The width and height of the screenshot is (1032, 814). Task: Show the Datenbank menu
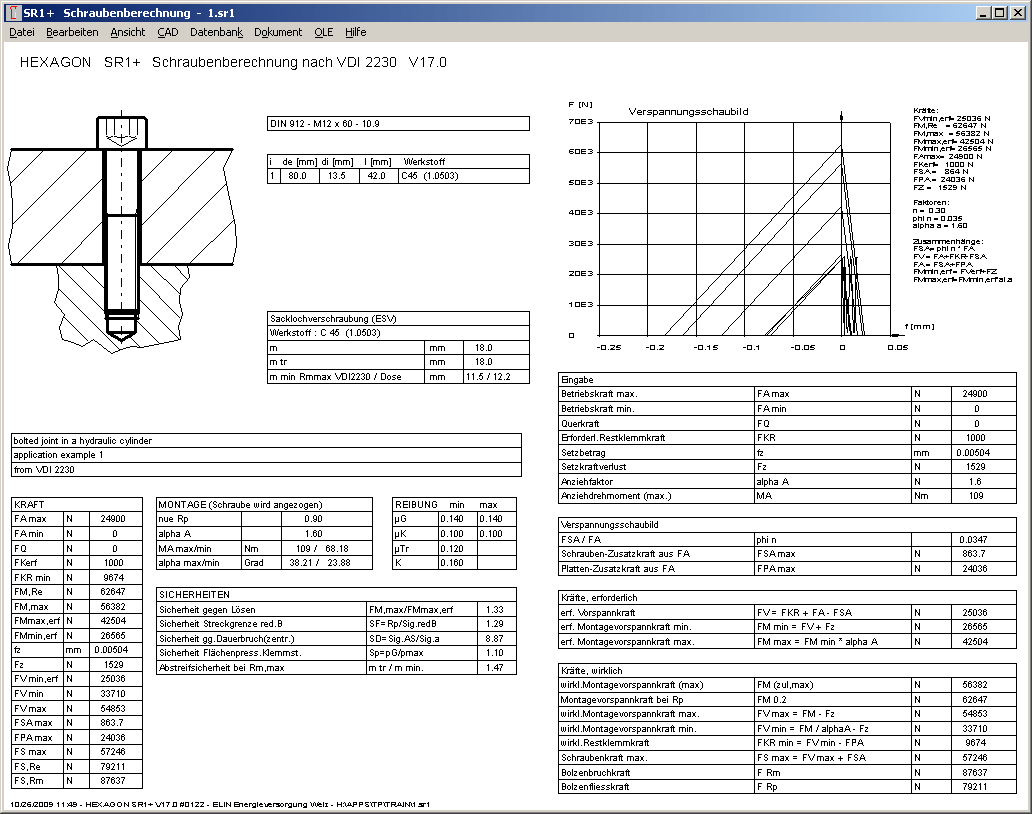216,32
